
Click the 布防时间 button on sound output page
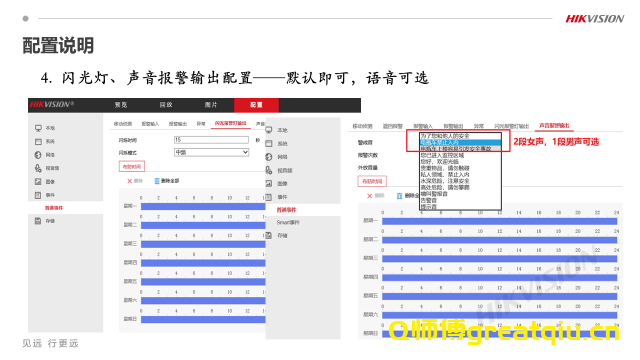[372, 181]
